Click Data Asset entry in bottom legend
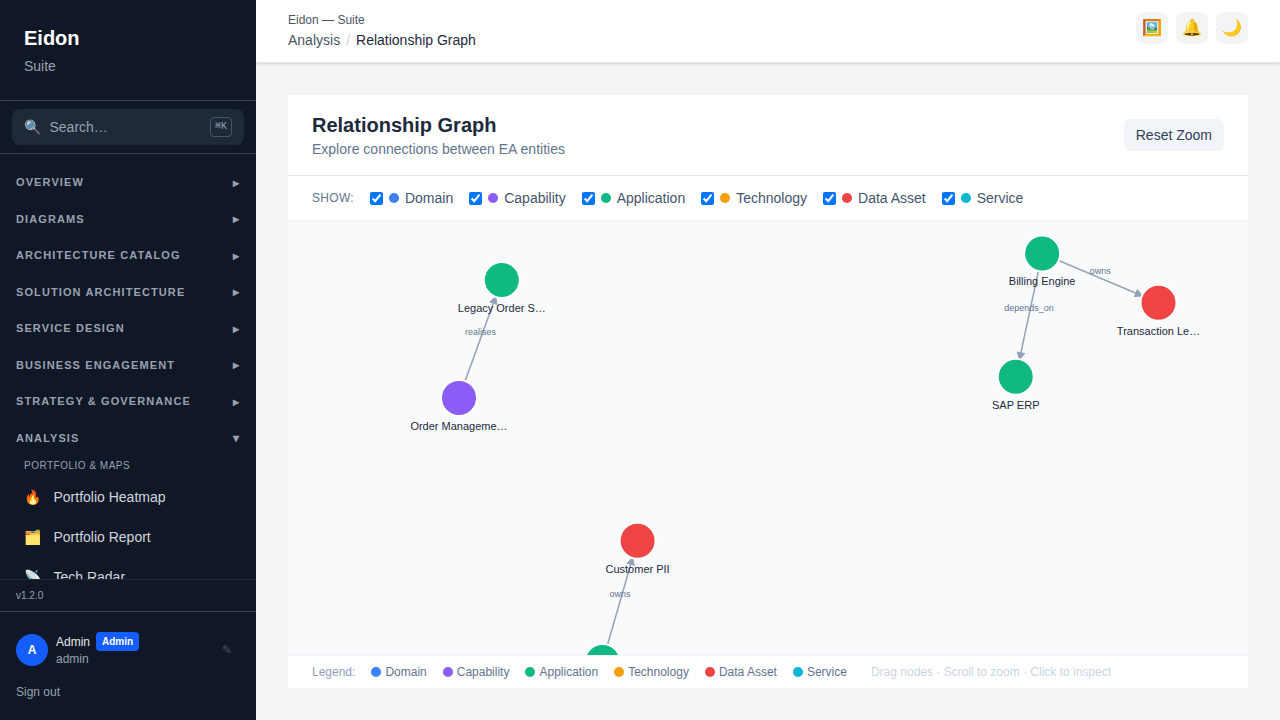The height and width of the screenshot is (720, 1280). 741,672
